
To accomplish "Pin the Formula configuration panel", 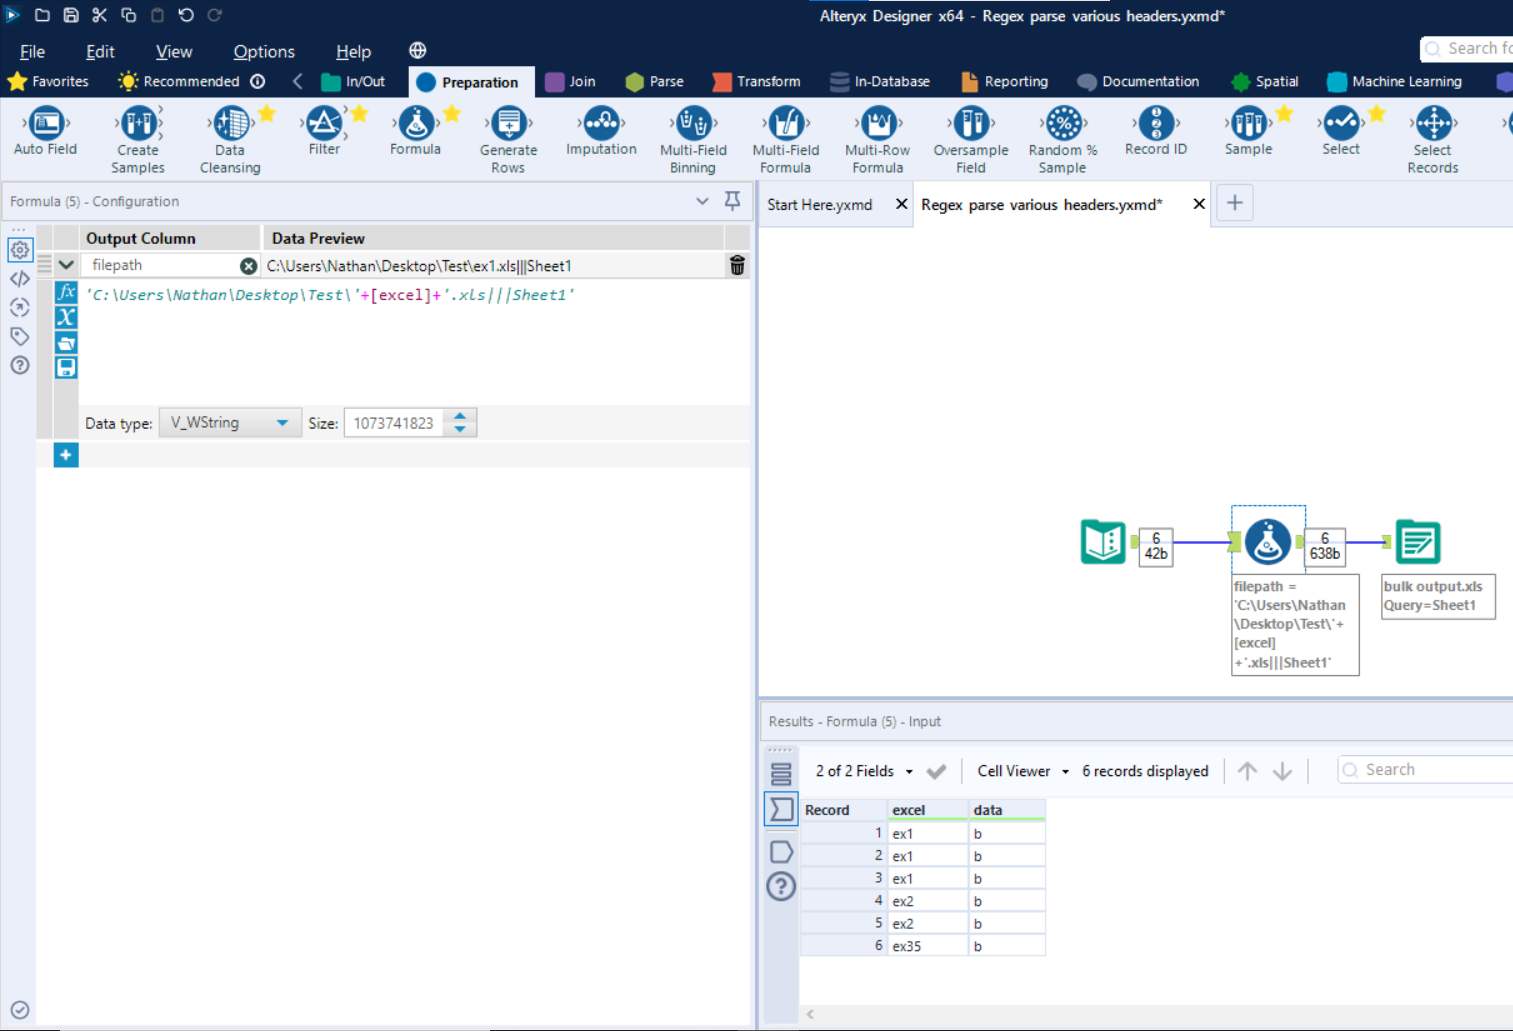I will 732,201.
